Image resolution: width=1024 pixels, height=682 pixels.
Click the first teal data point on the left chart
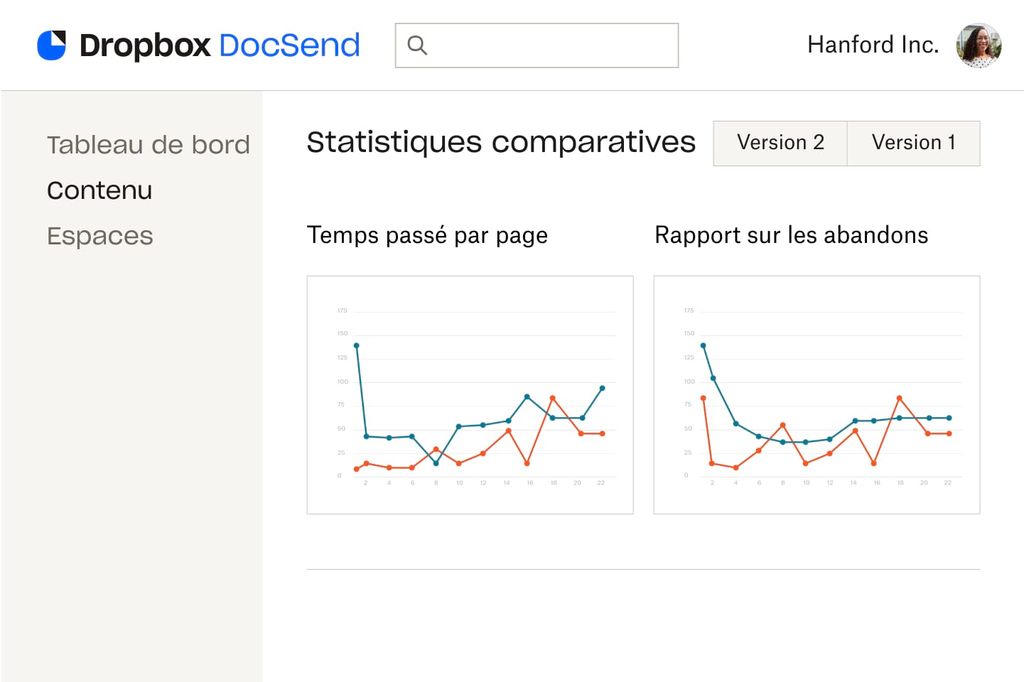point(356,345)
